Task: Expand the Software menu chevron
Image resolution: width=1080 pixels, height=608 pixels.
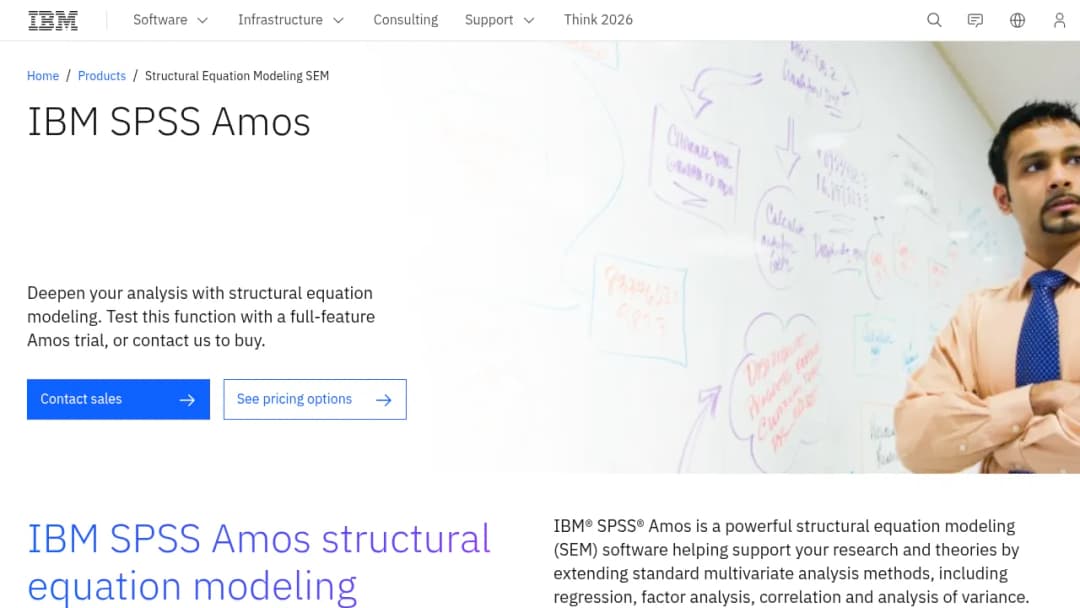Action: point(202,21)
